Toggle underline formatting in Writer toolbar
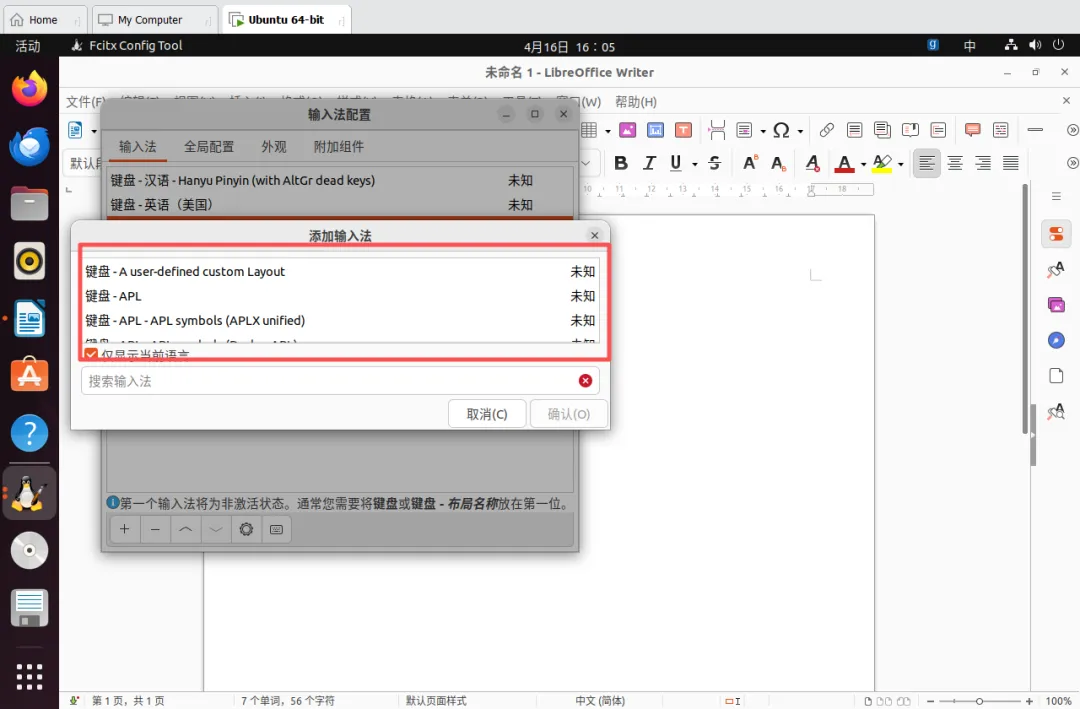Screen dimensions: 1080x709 pos(676,163)
